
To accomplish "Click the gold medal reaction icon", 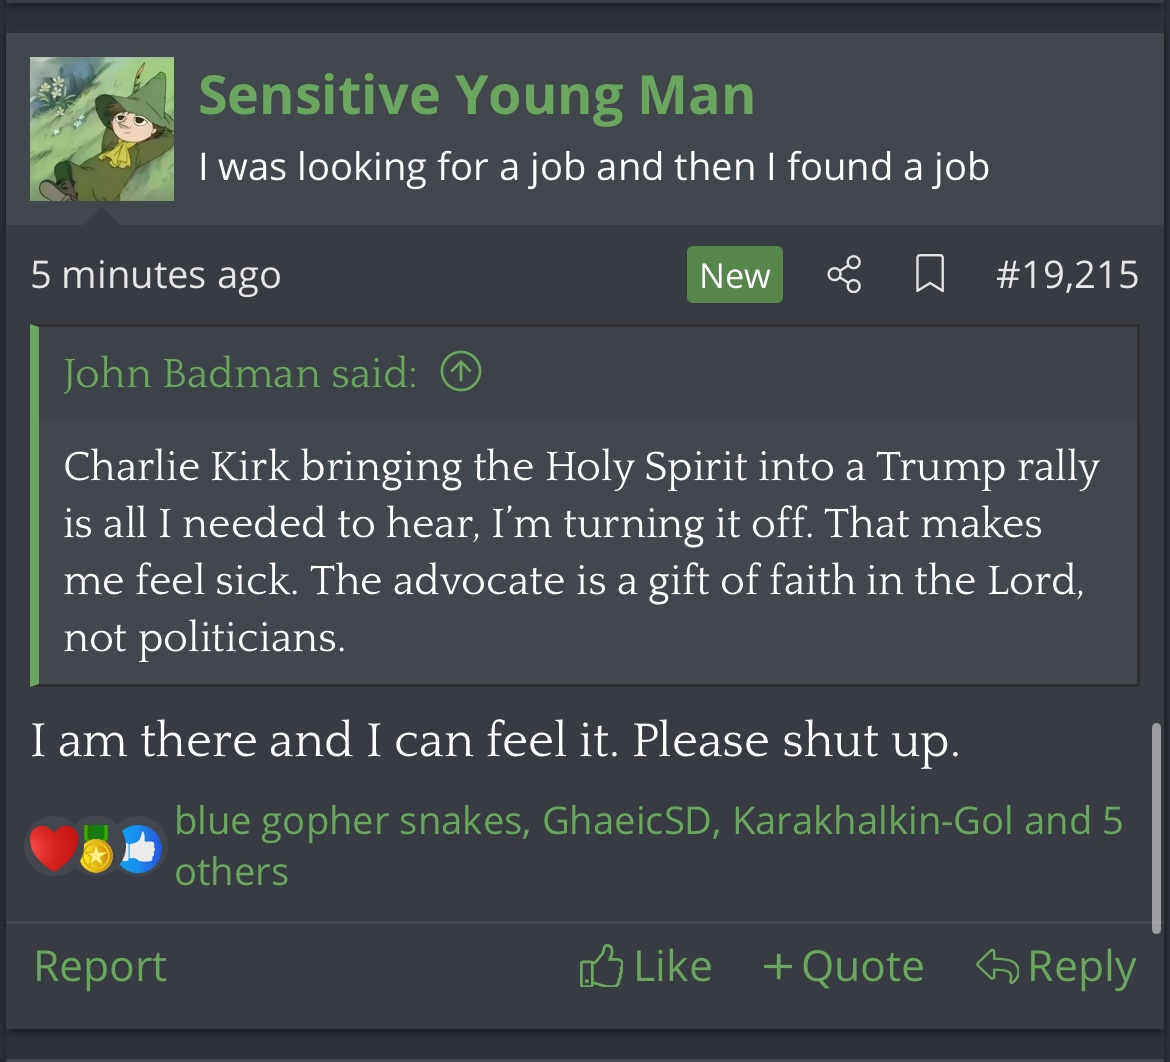I will pyautogui.click(x=96, y=848).
